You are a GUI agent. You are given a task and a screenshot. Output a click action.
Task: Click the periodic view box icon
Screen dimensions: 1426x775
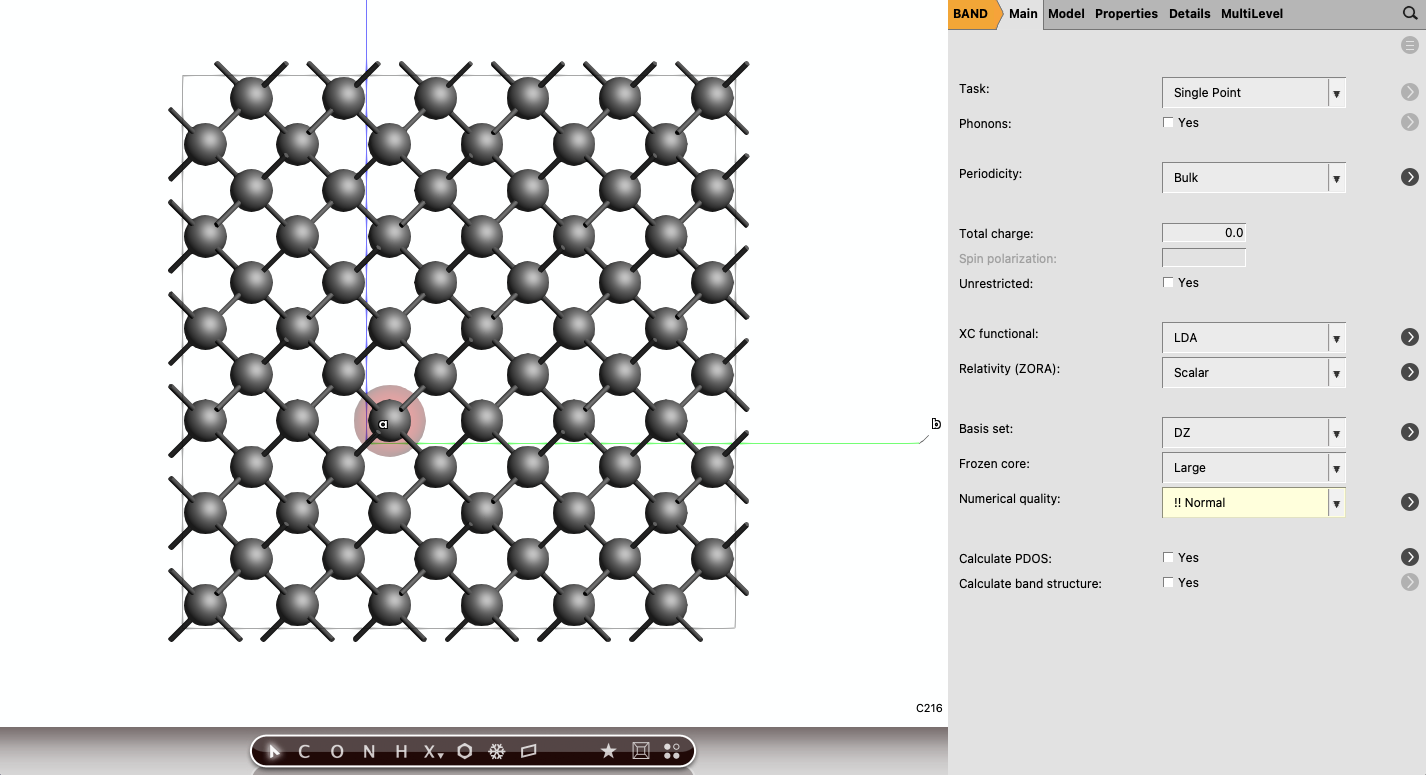click(641, 751)
